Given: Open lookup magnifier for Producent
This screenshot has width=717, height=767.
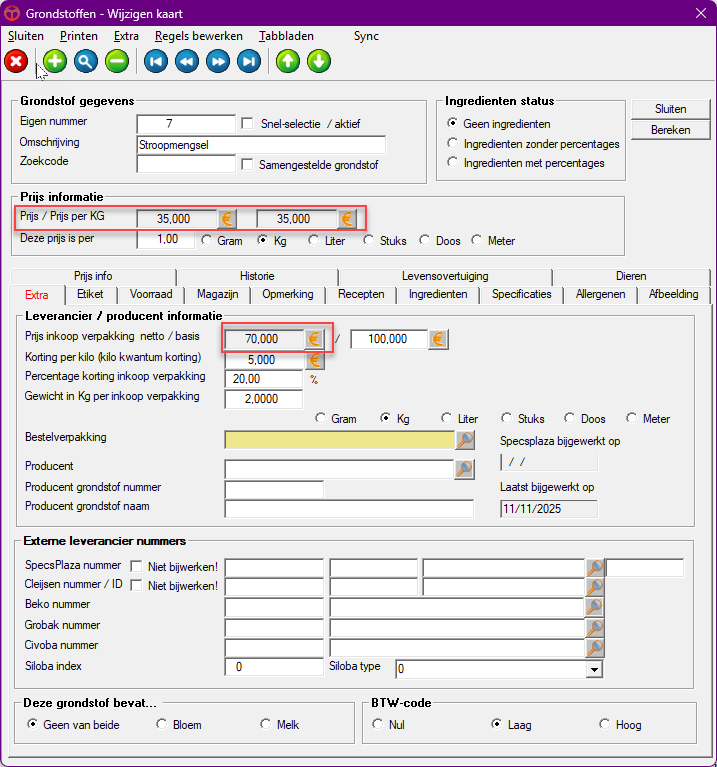Looking at the screenshot, I should tap(465, 469).
